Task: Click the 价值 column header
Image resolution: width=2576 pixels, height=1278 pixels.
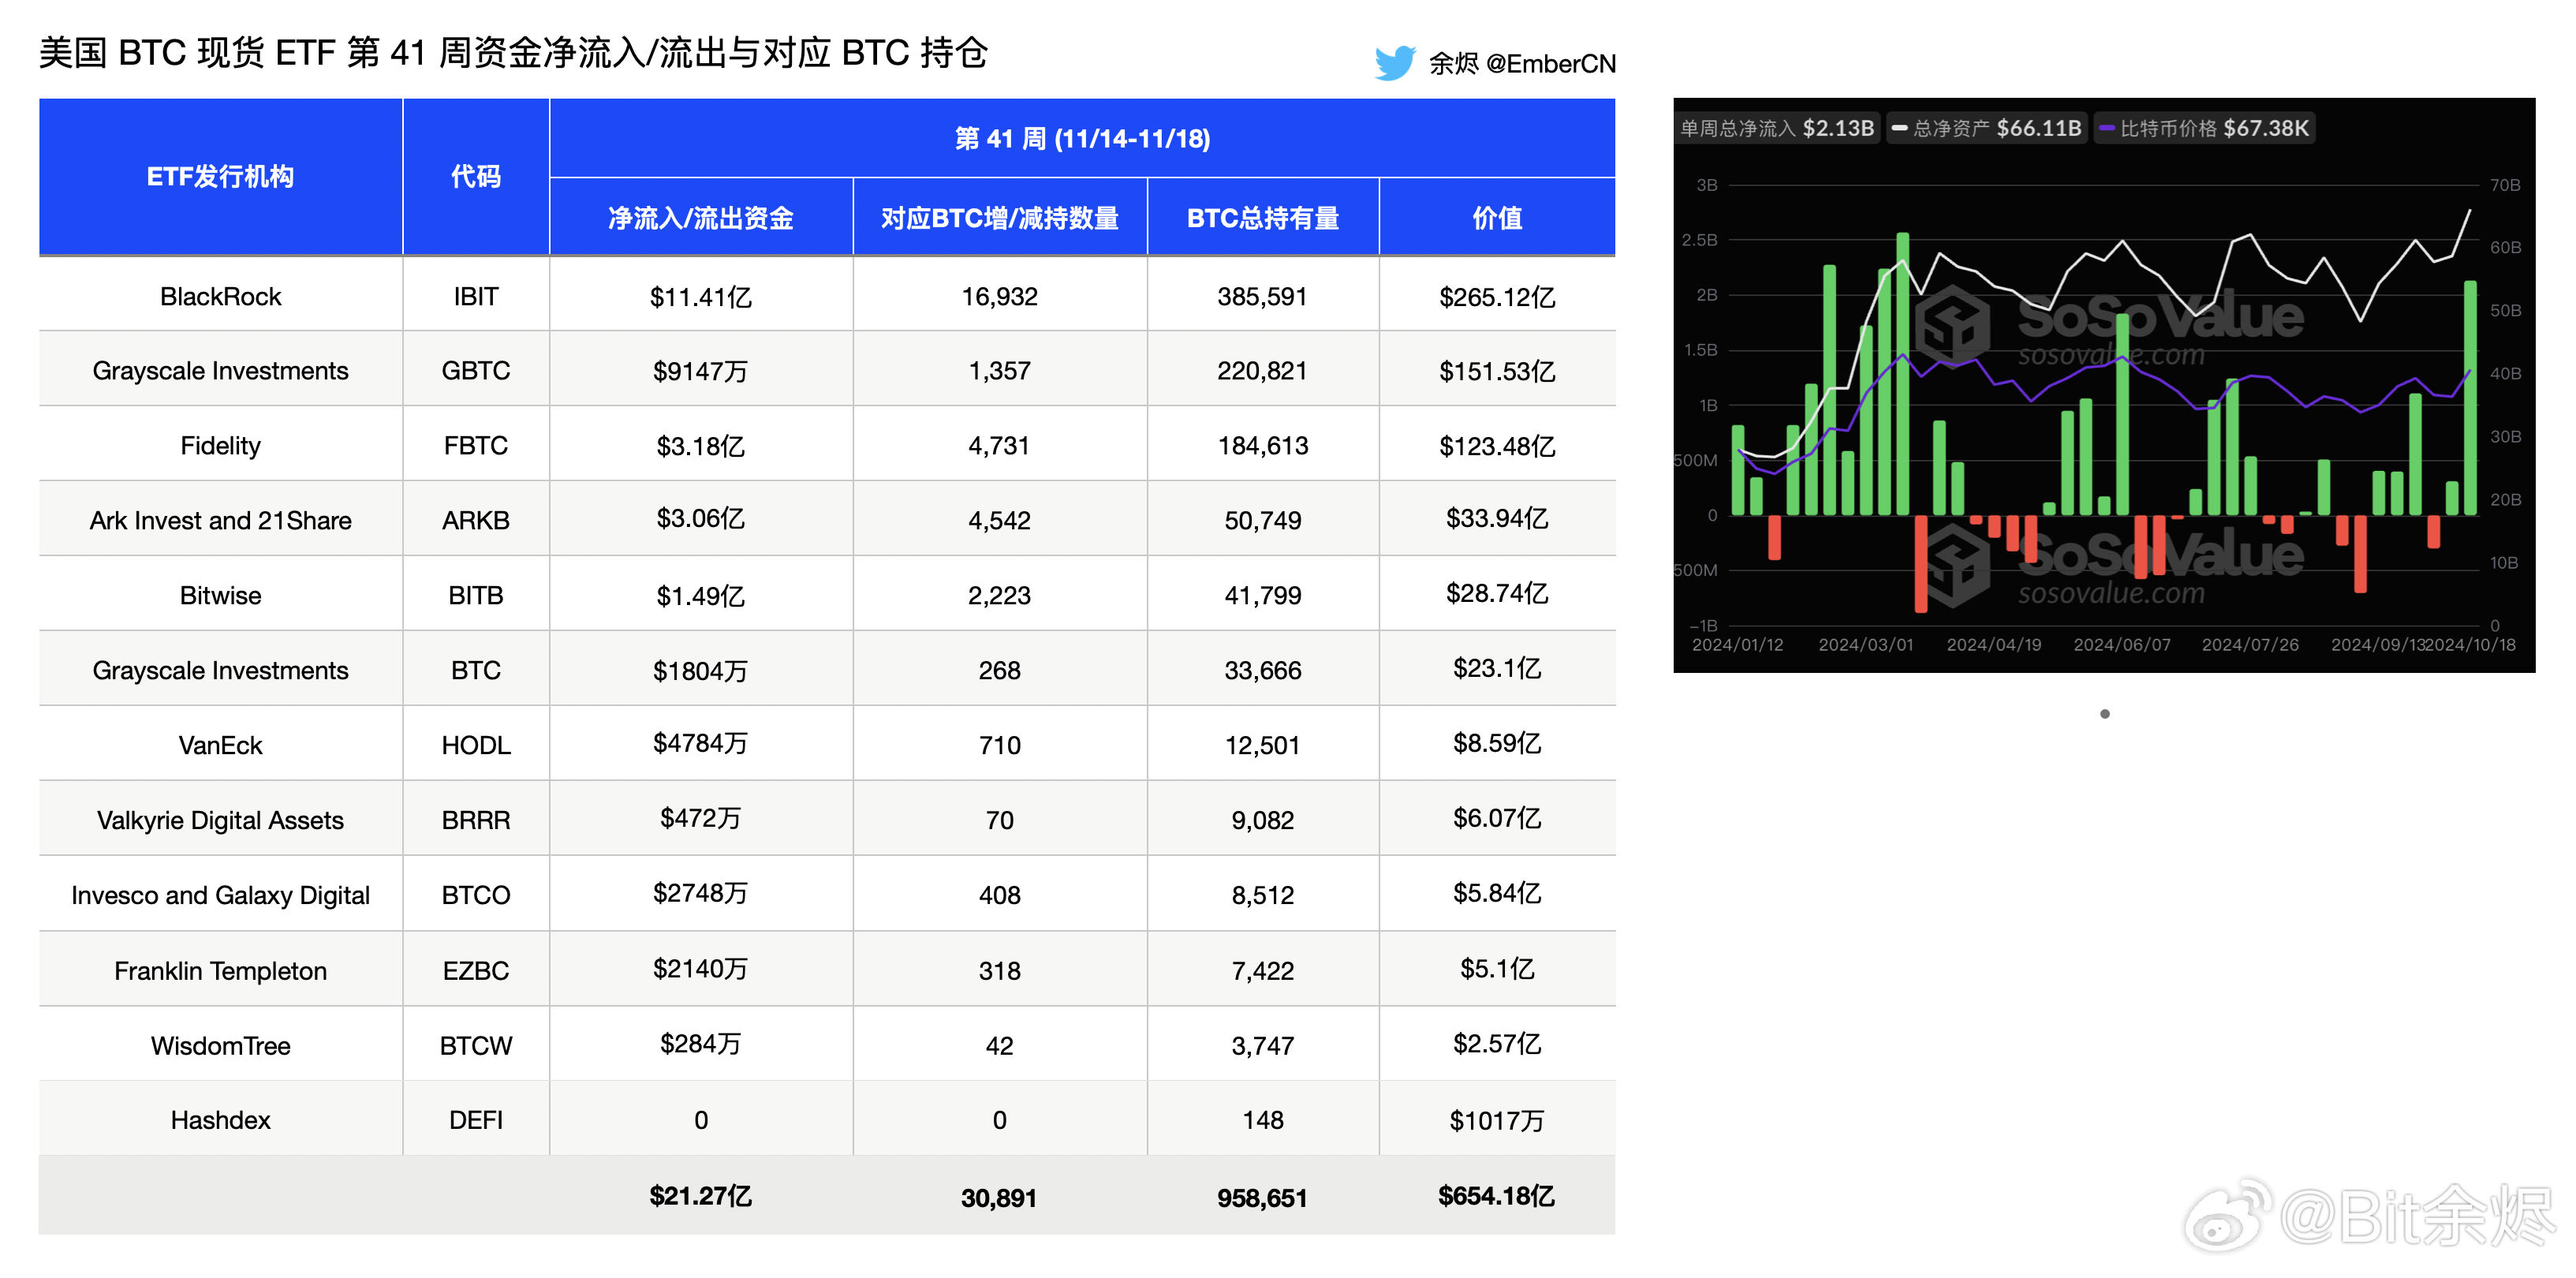Action: click(1497, 218)
